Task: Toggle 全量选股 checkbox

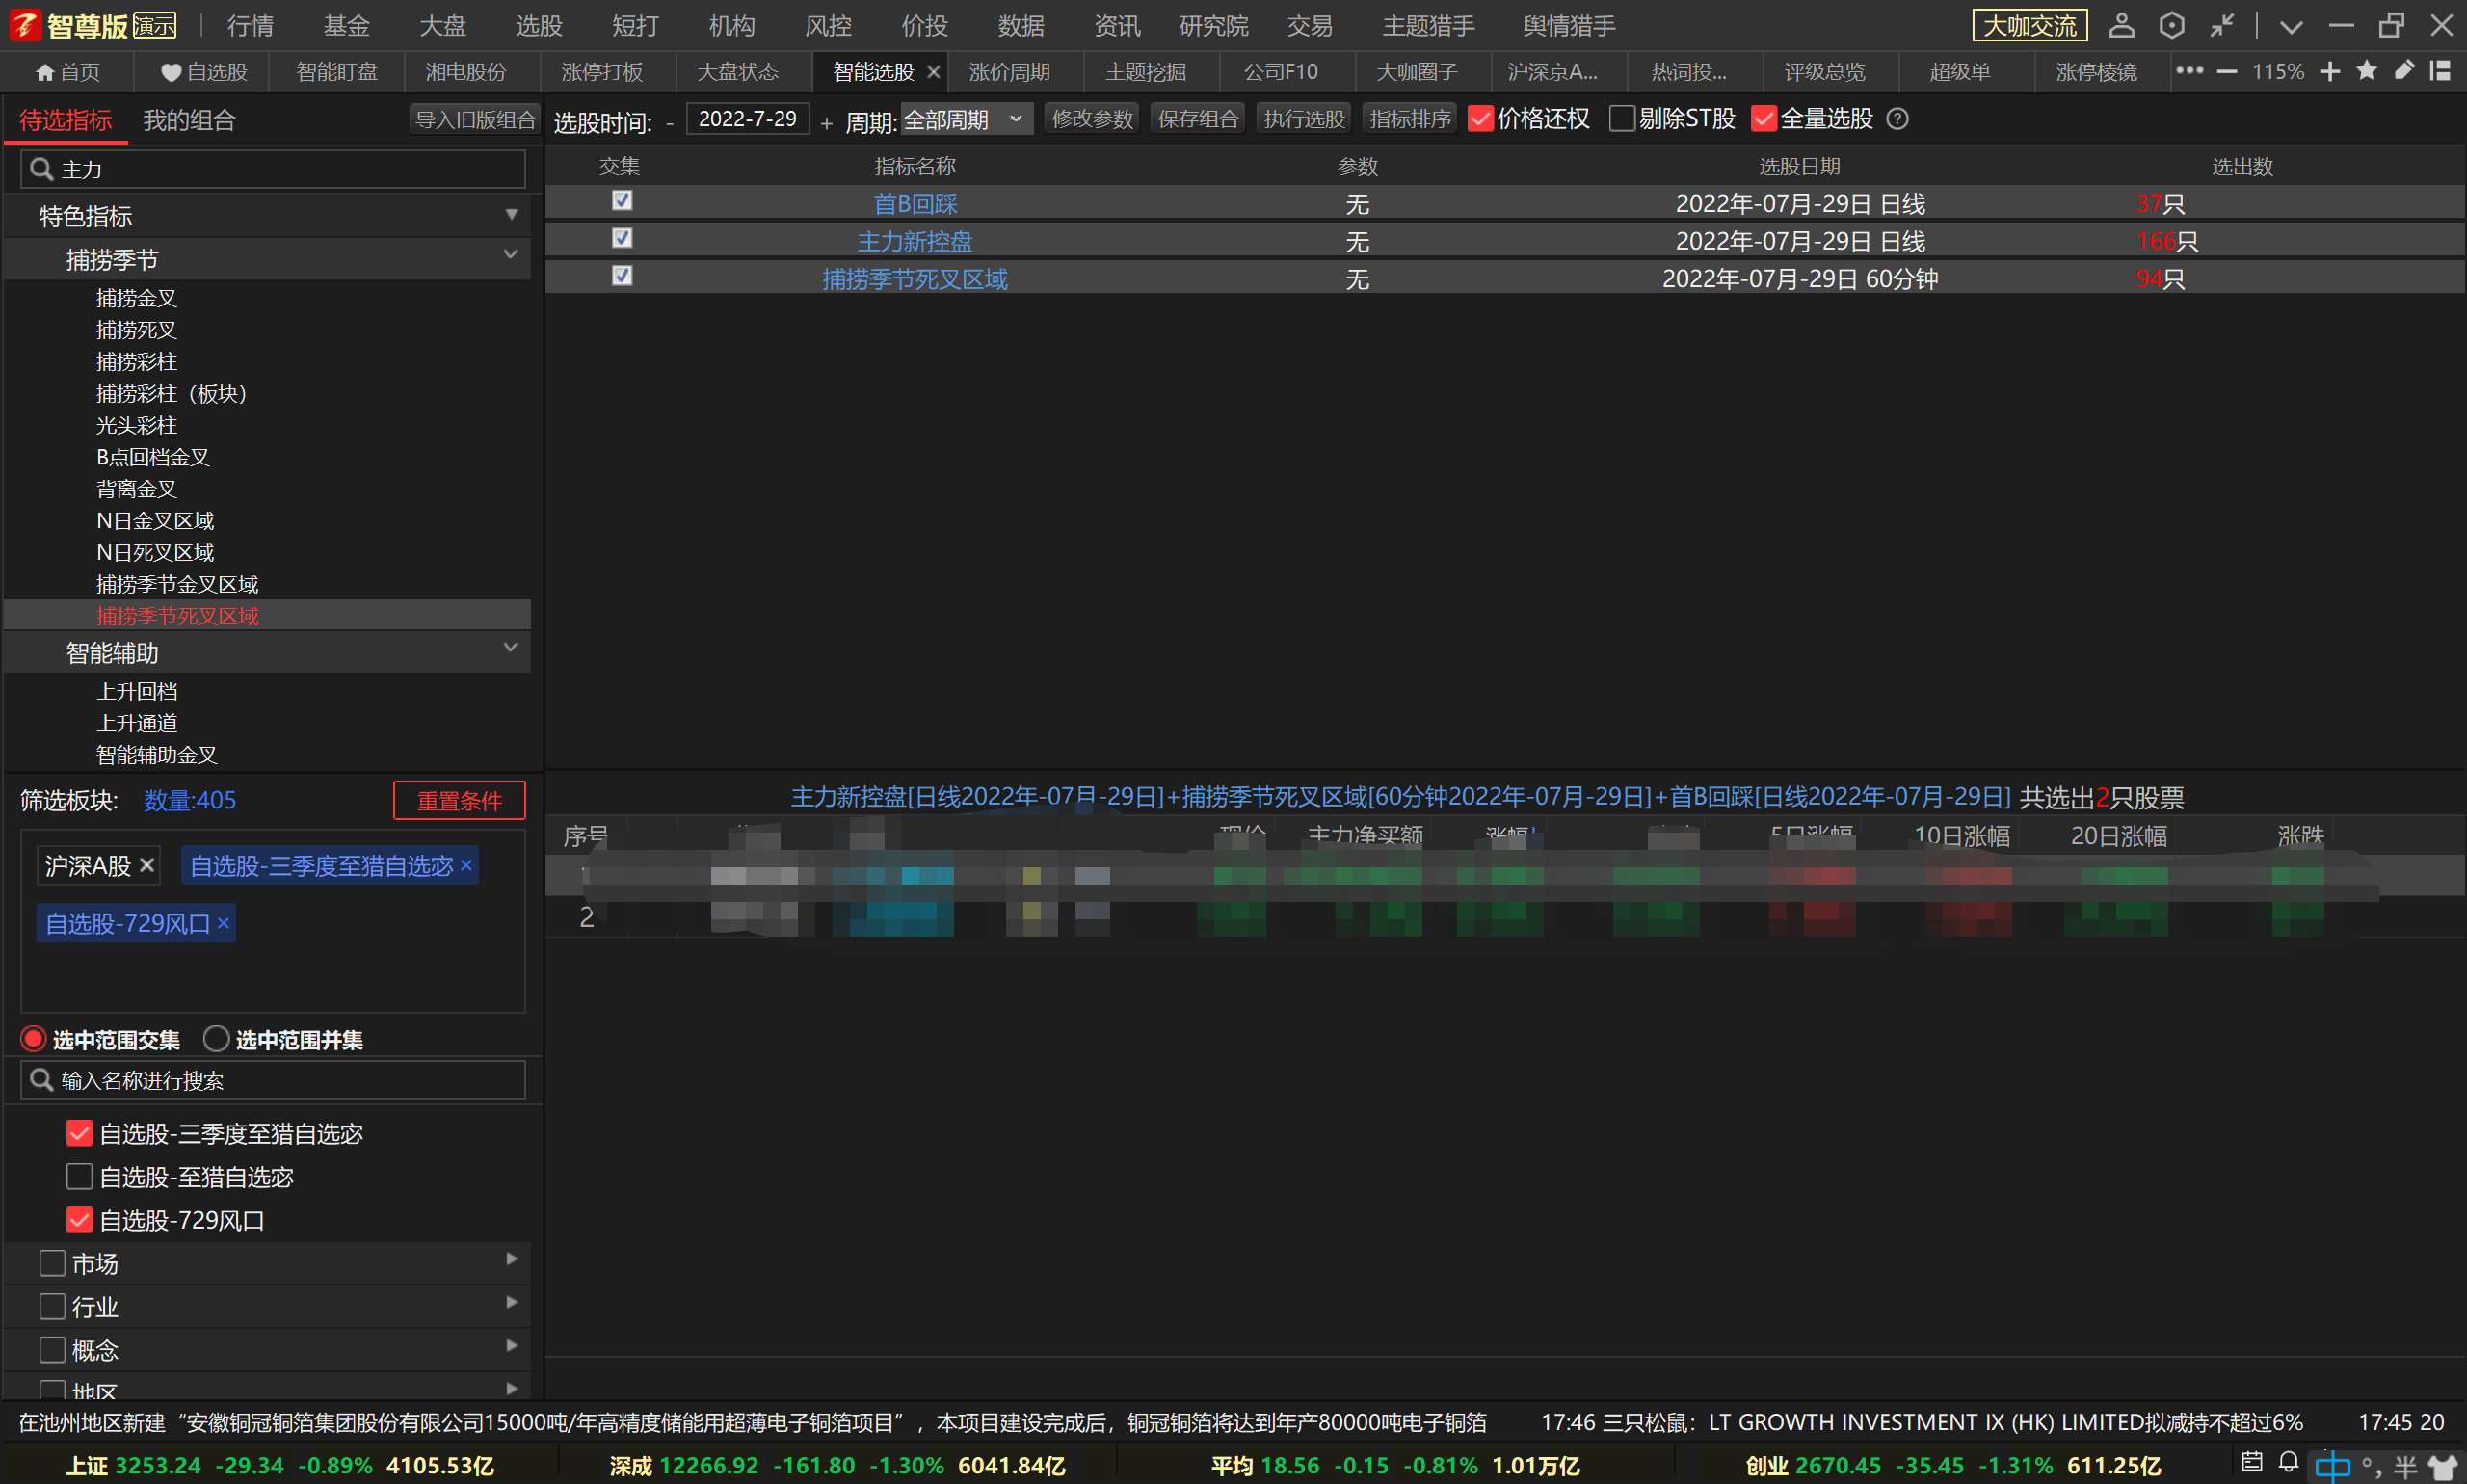Action: tap(1763, 119)
